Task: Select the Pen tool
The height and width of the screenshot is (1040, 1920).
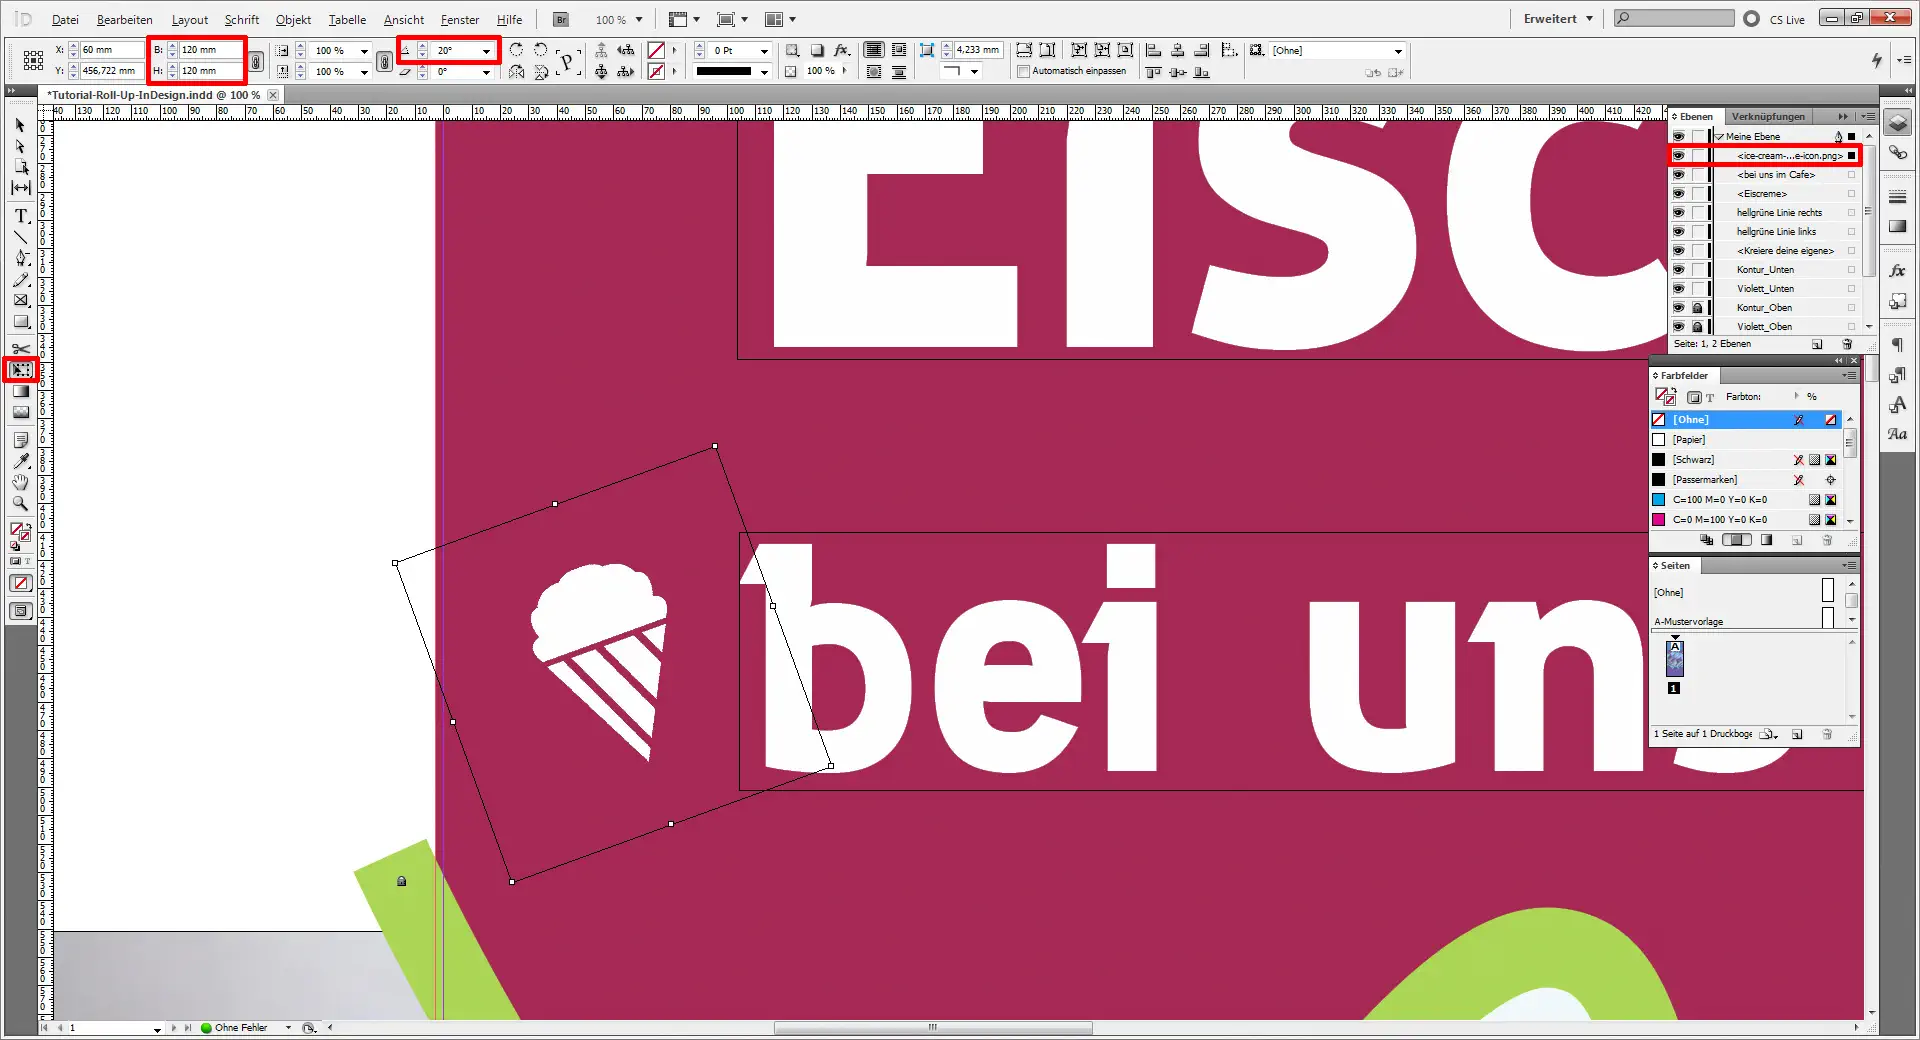Action: 20,258
